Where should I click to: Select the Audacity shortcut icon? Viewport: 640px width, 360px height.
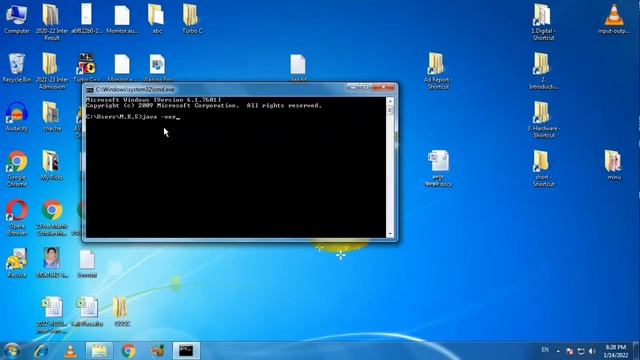[x=16, y=116]
